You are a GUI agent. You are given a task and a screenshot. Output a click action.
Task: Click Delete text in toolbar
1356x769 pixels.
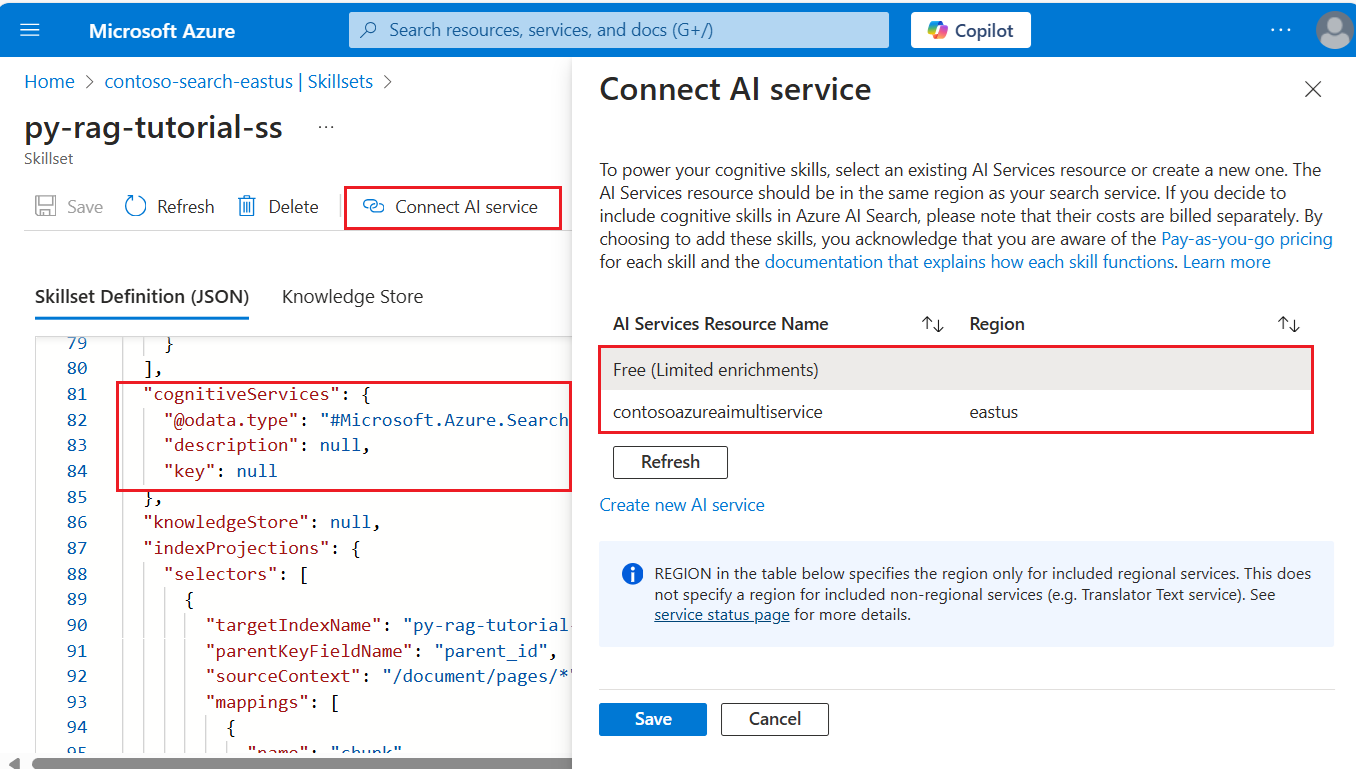coord(293,207)
